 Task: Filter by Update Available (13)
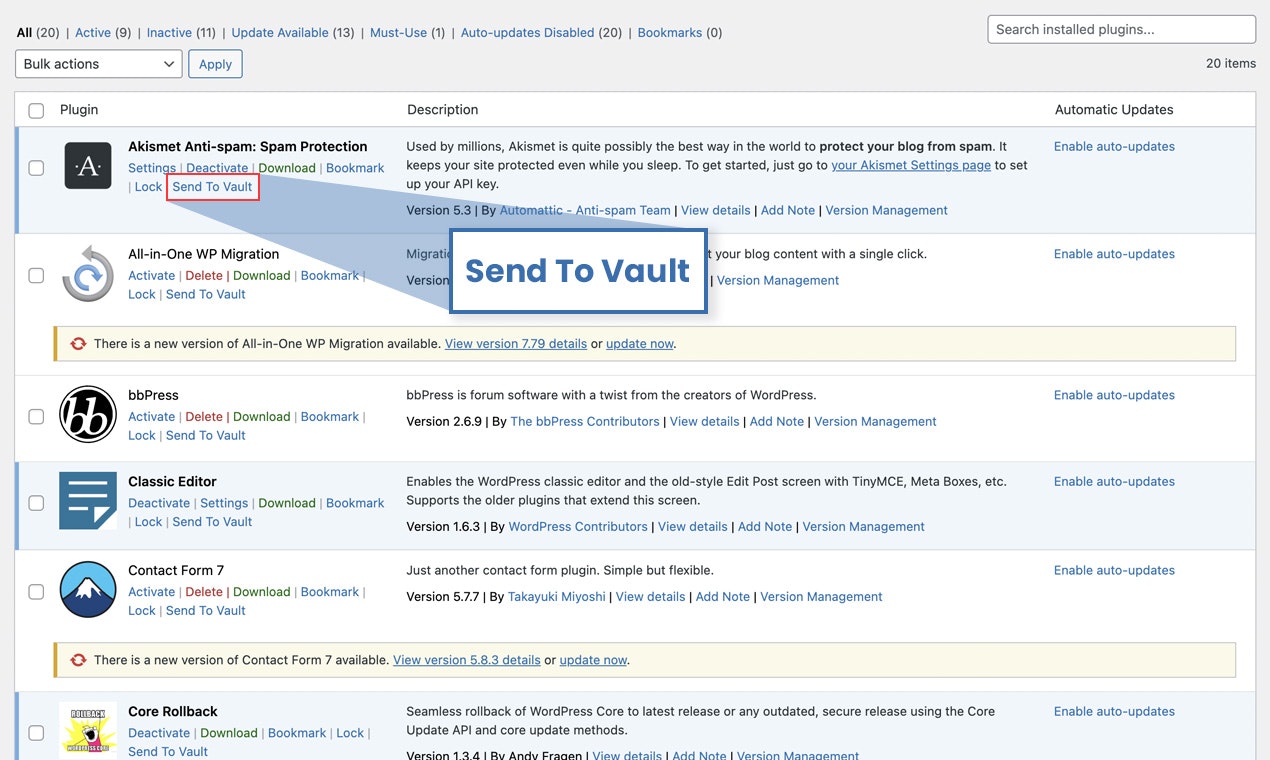point(293,33)
